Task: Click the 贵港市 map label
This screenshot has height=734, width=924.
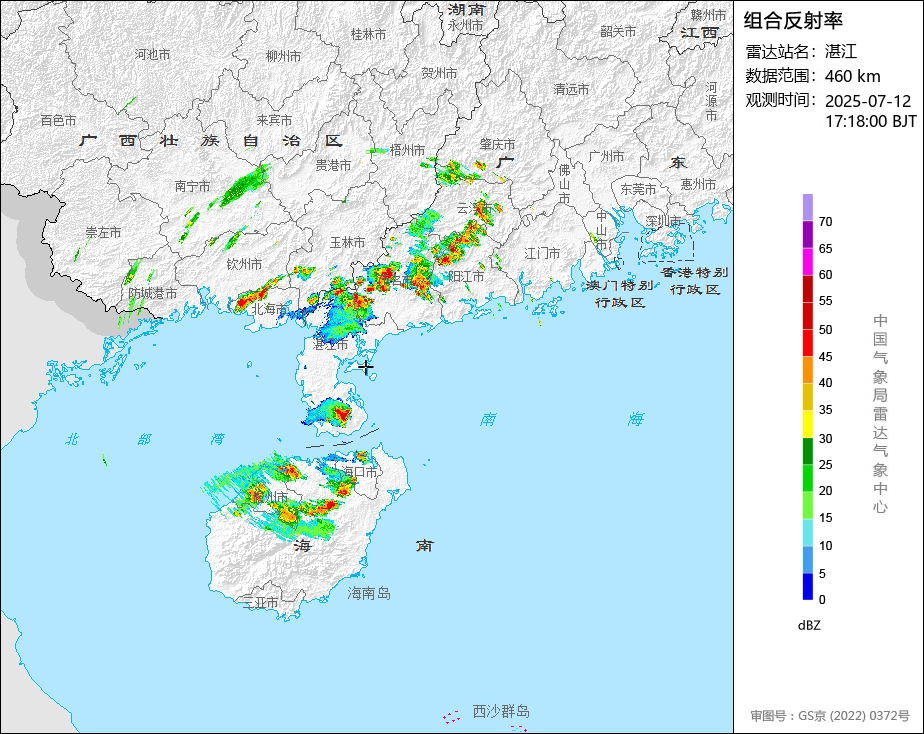Action: click(x=333, y=166)
